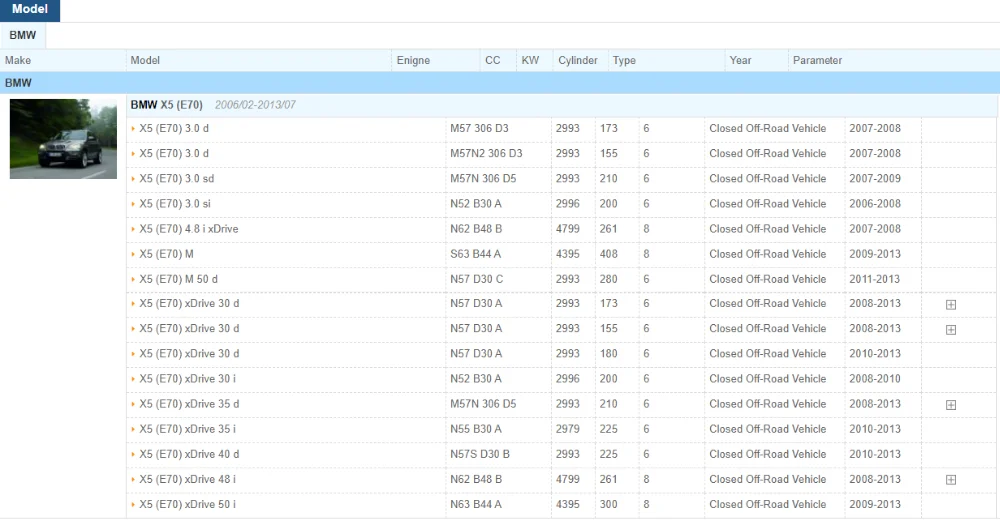Click the Model column header
Image resolution: width=1000 pixels, height=521 pixels.
[145, 60]
